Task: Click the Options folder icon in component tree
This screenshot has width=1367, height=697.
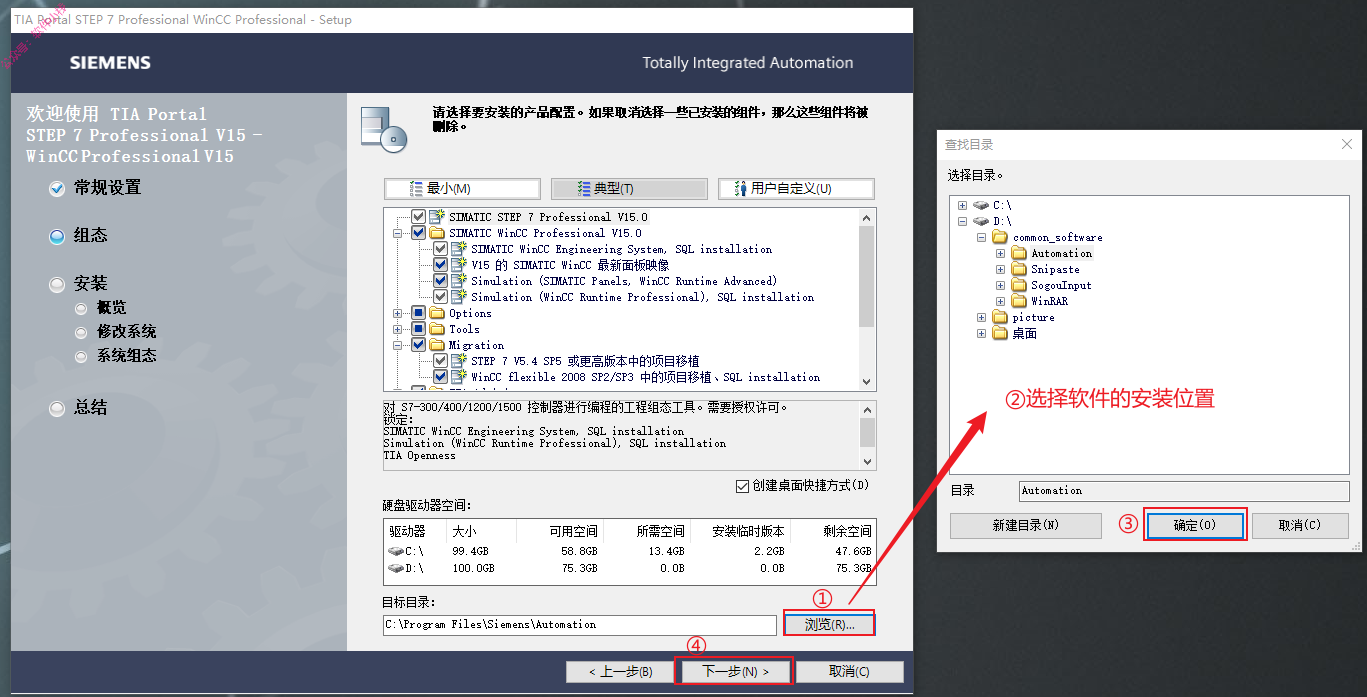Action: 436,313
